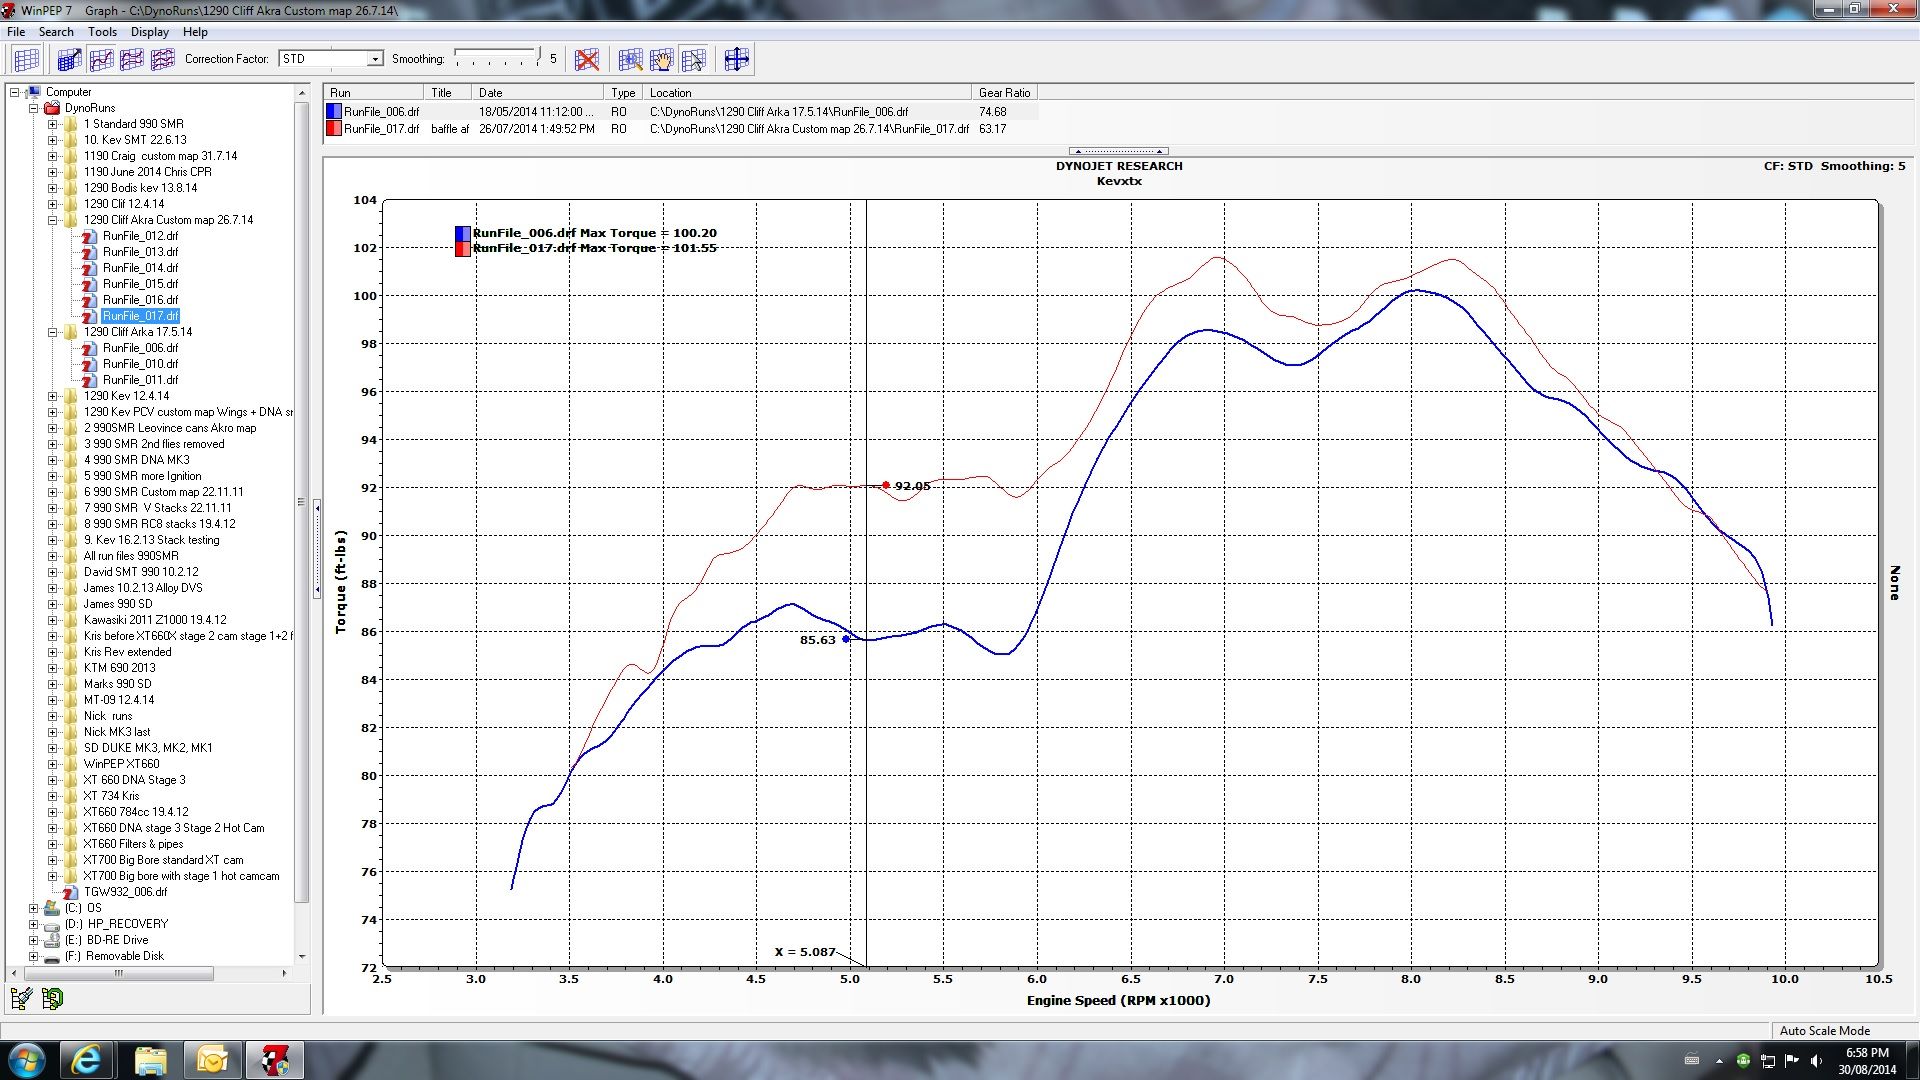Image resolution: width=1920 pixels, height=1080 pixels.
Task: Open Windows Explorer from taskbar
Action: tap(150, 1060)
